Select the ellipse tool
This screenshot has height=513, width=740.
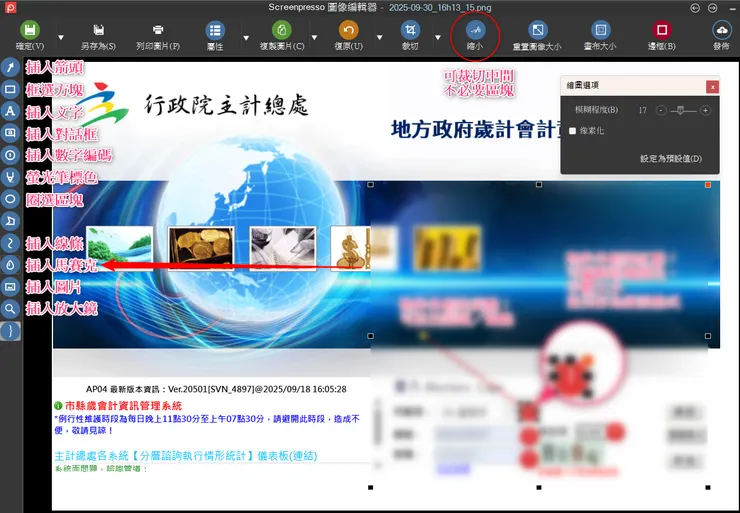[10, 199]
